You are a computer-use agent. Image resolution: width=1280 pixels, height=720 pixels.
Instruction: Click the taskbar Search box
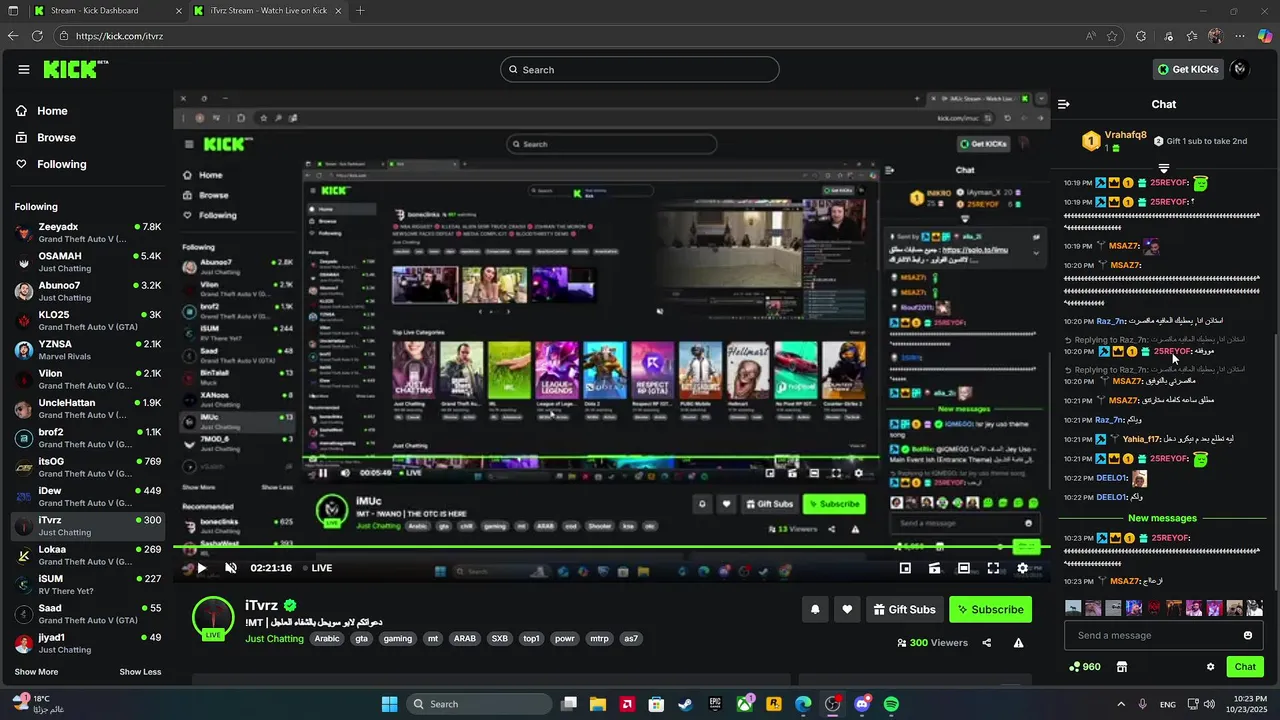pyautogui.click(x=479, y=704)
